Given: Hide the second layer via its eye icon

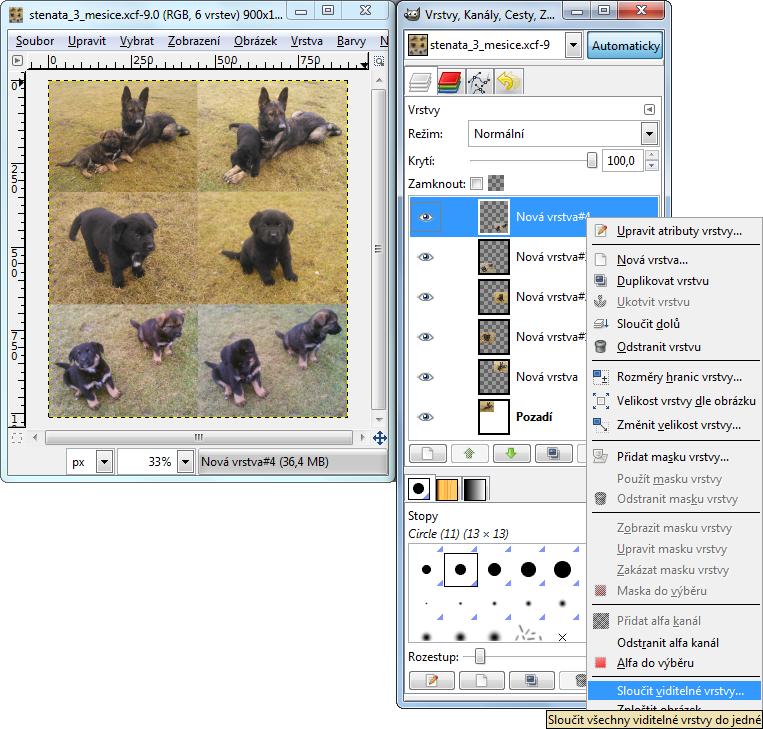Looking at the screenshot, I should point(426,257).
